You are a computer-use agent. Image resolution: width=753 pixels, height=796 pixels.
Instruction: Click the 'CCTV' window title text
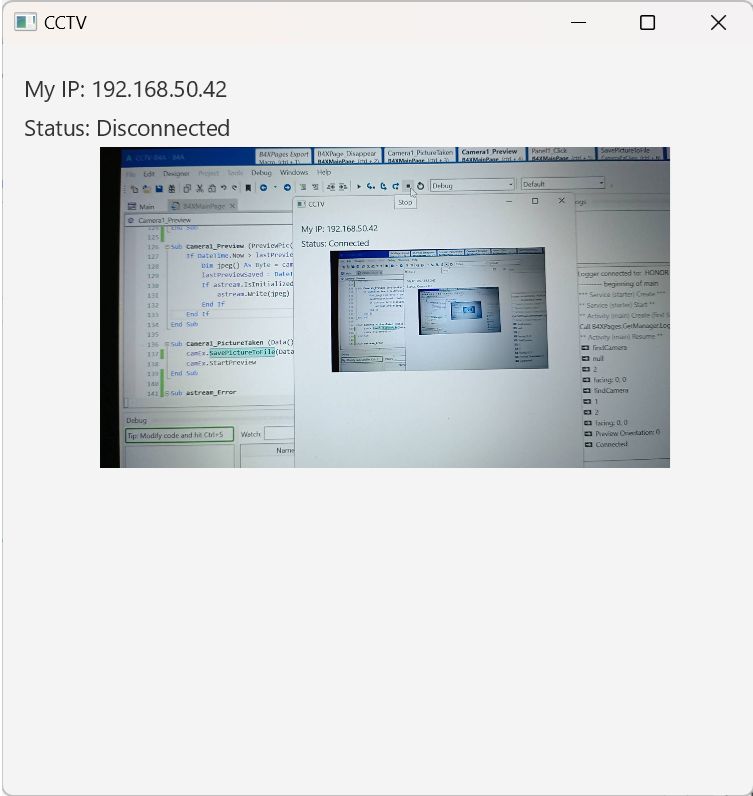(65, 23)
